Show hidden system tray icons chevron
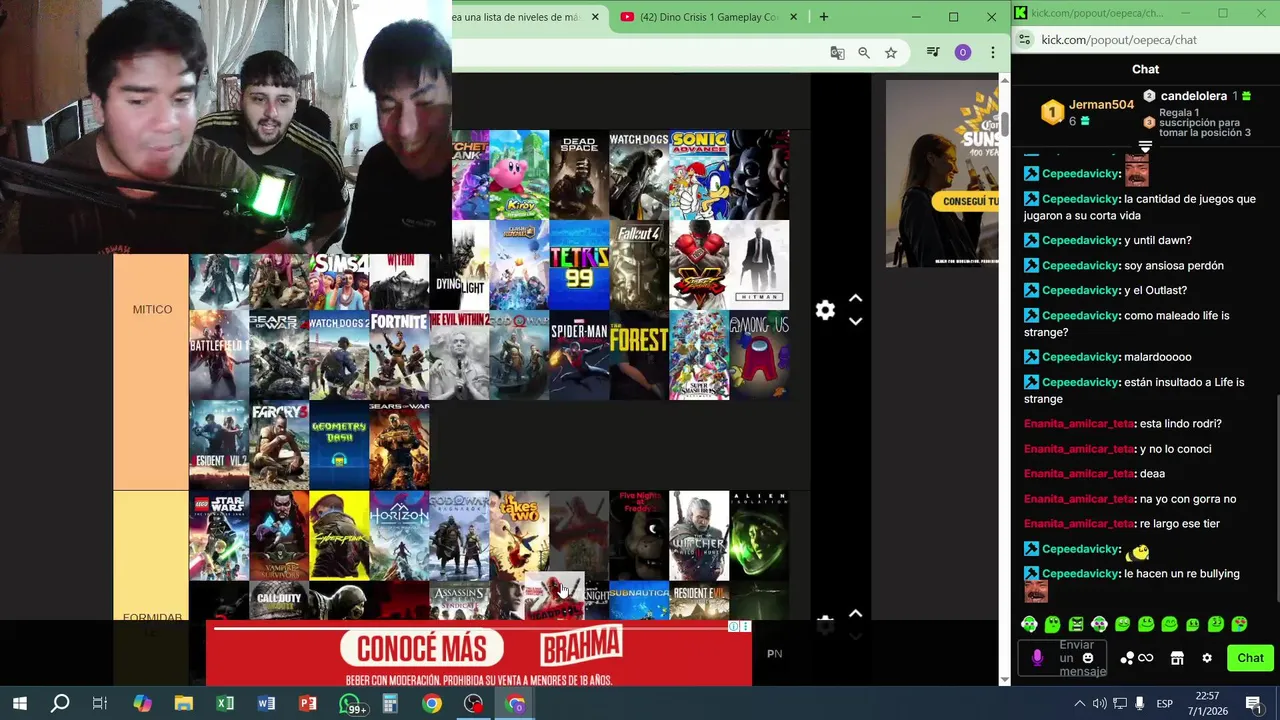The image size is (1280, 720). click(1079, 704)
